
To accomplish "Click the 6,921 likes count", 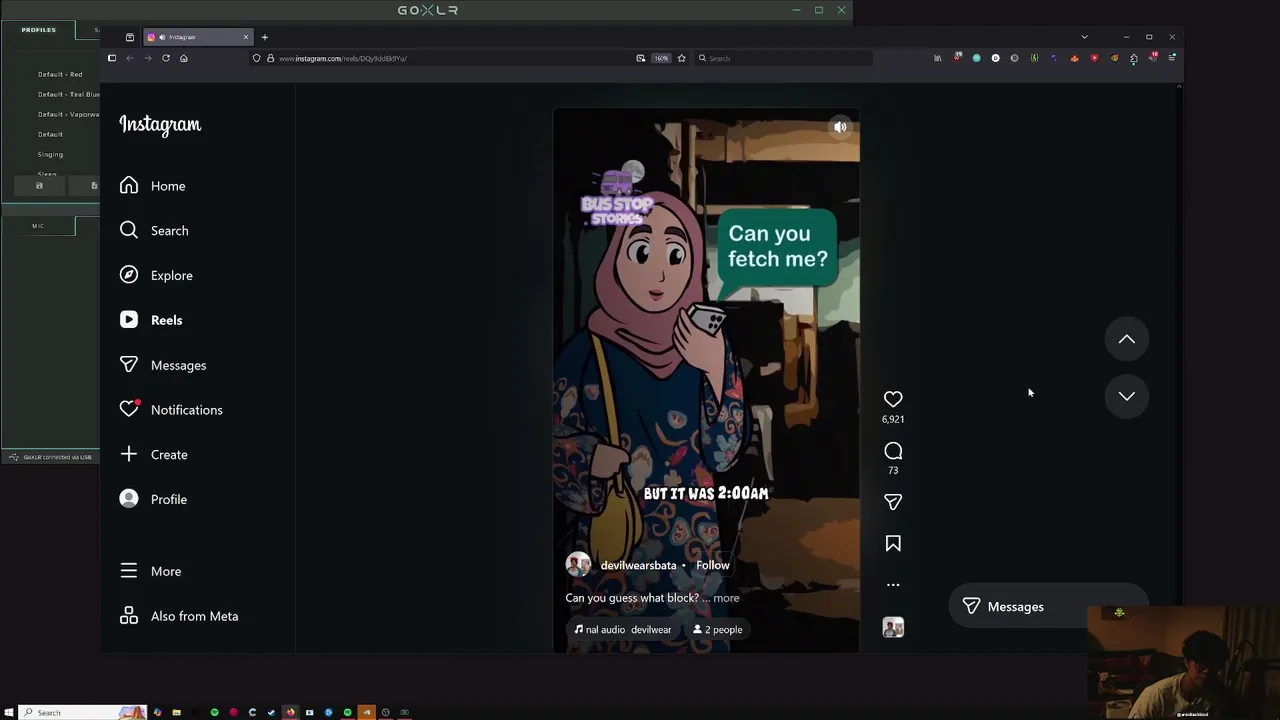I will [x=893, y=420].
